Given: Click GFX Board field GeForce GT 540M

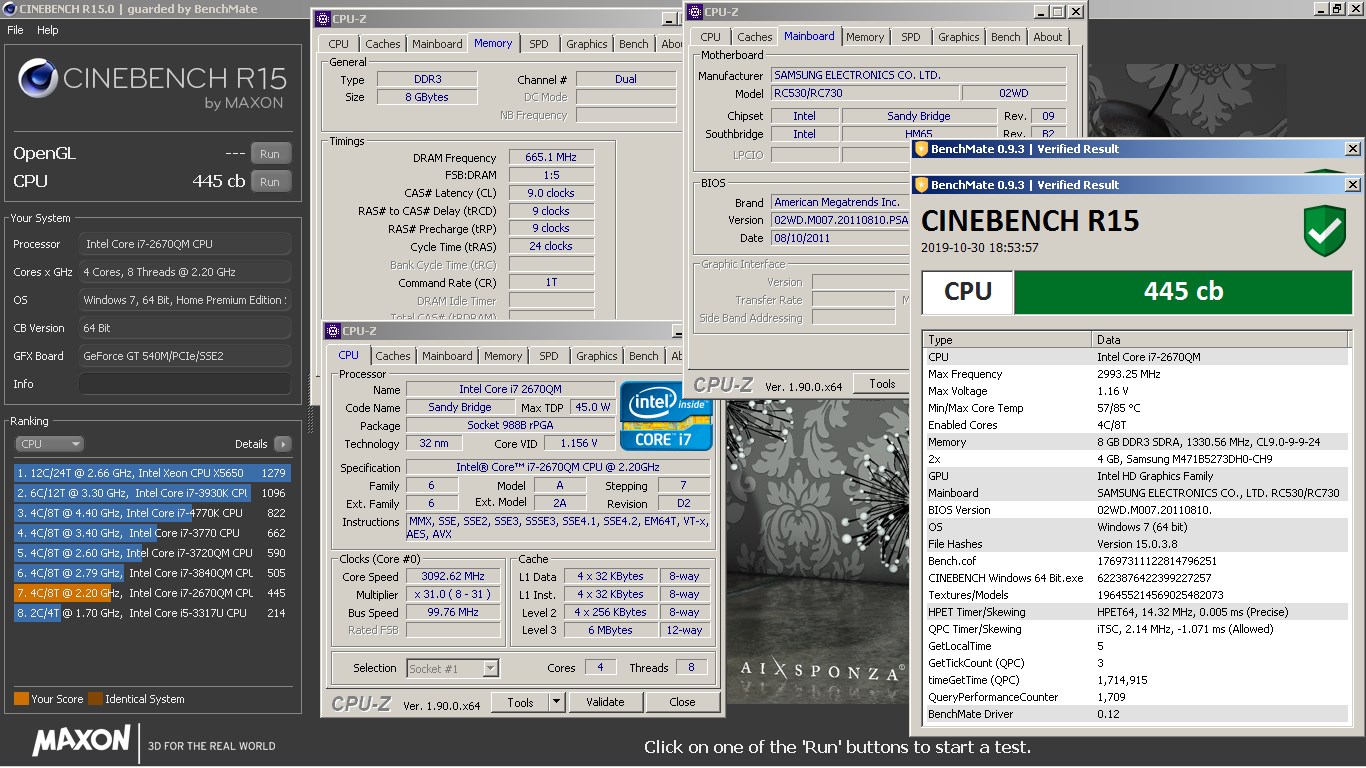Looking at the screenshot, I should pyautogui.click(x=185, y=356).
